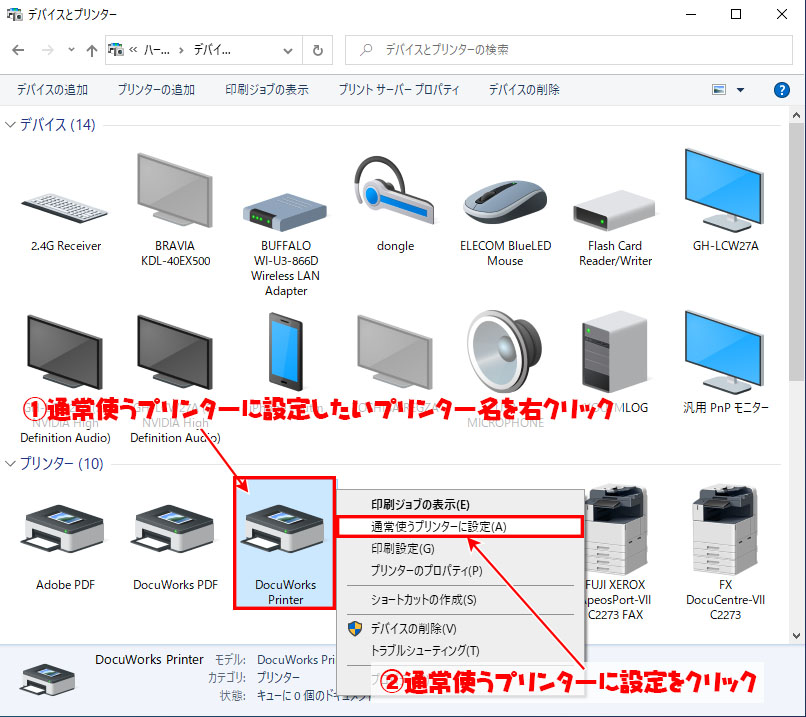Select the server tower device icon
This screenshot has height=717, width=806.
(614, 351)
